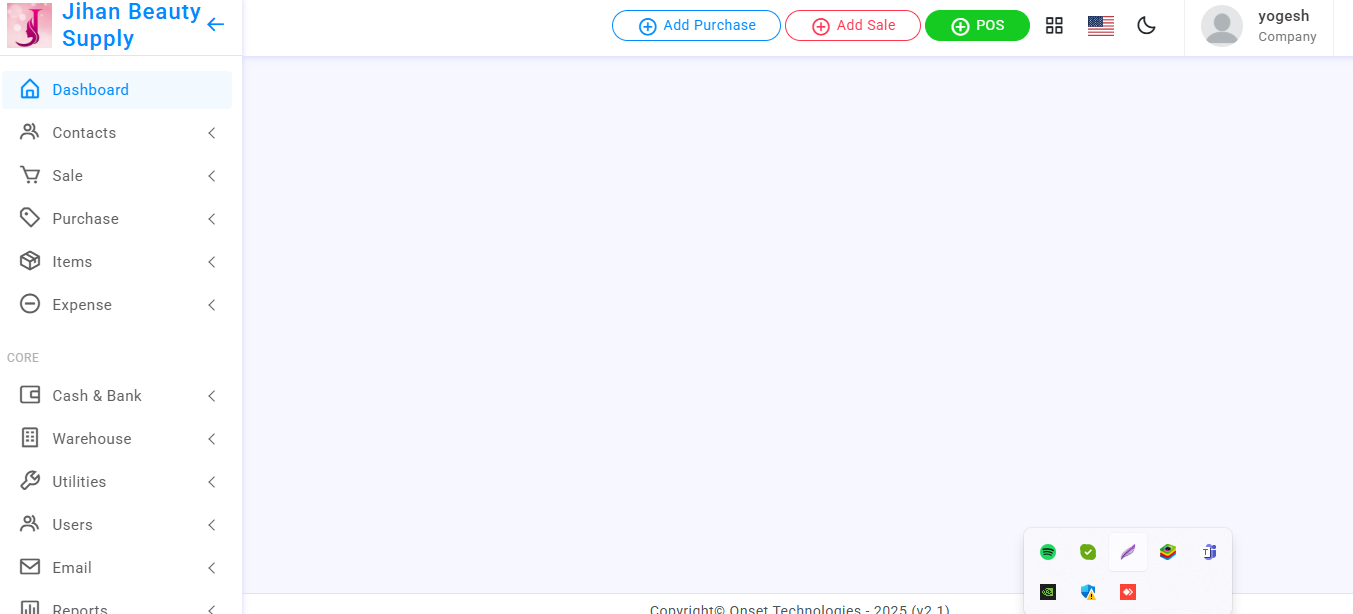Screen dimensions: 1353x614
Task: Click the yogesh profile avatar
Action: [1221, 26]
